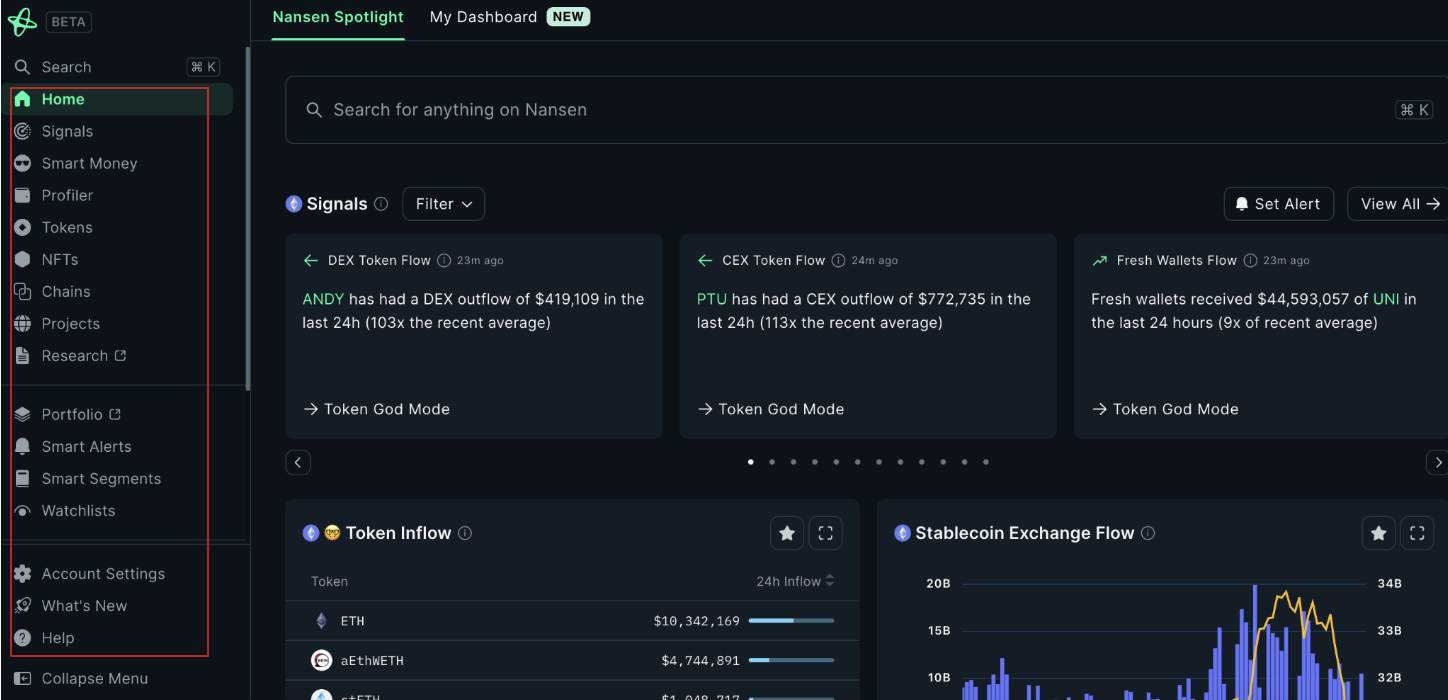The height and width of the screenshot is (700, 1448).
Task: Click the info icon beside DEX Token Flow
Action: tap(444, 260)
